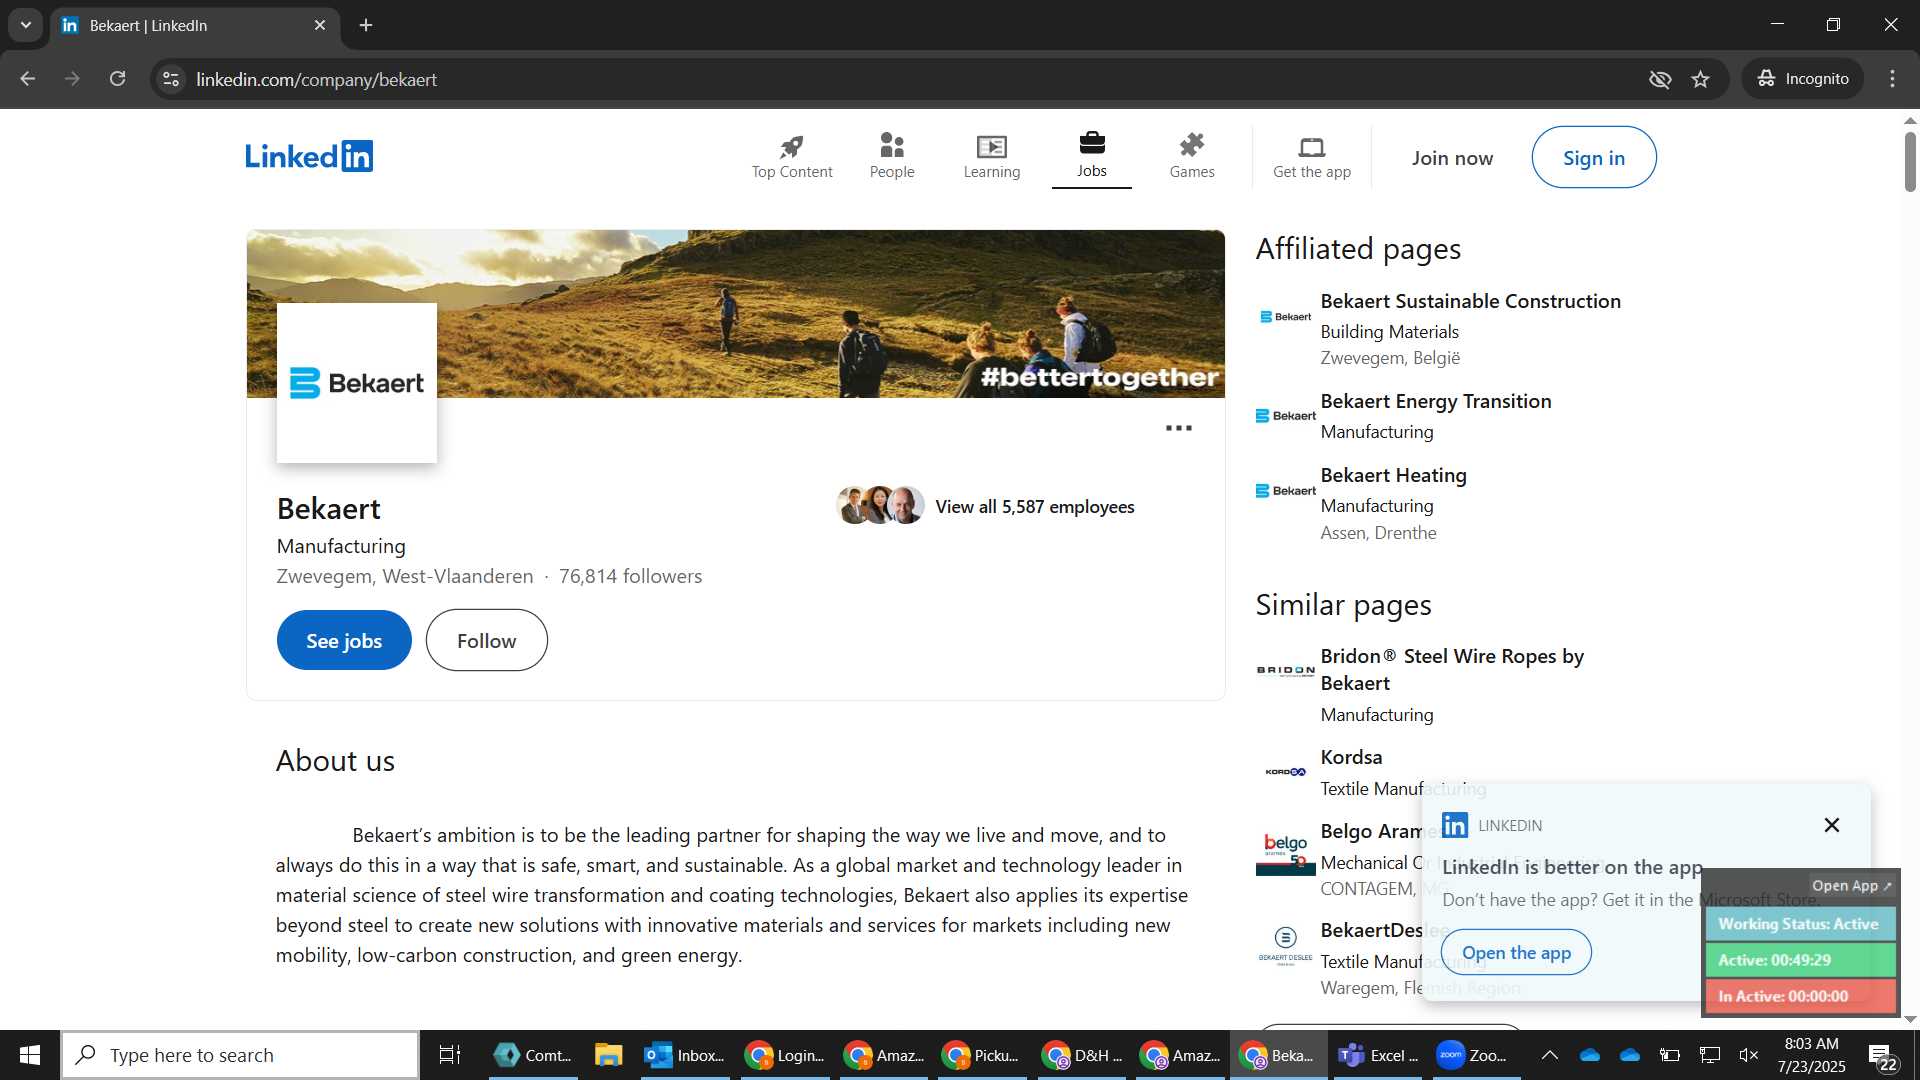Open Bridon Steel Wire Ropes page

[x=1452, y=669]
